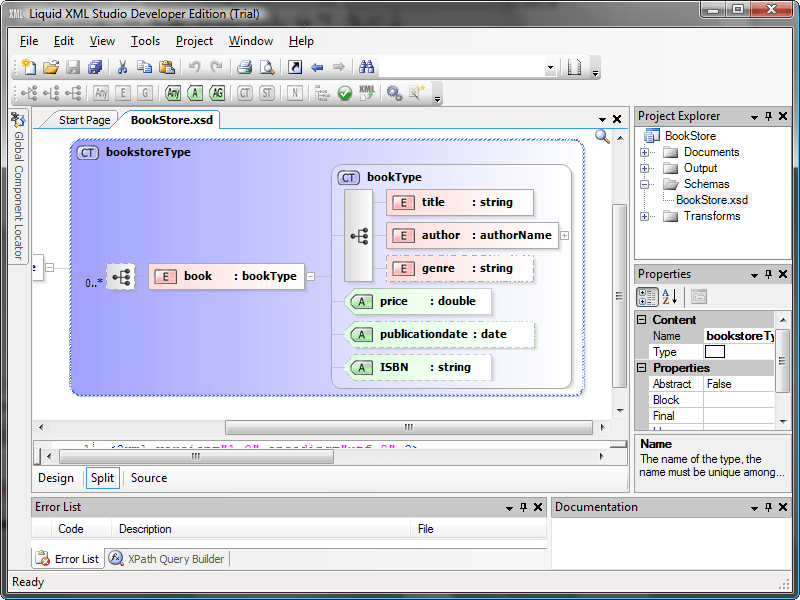
Task: Click the Print icon in toolbar
Action: pos(244,68)
